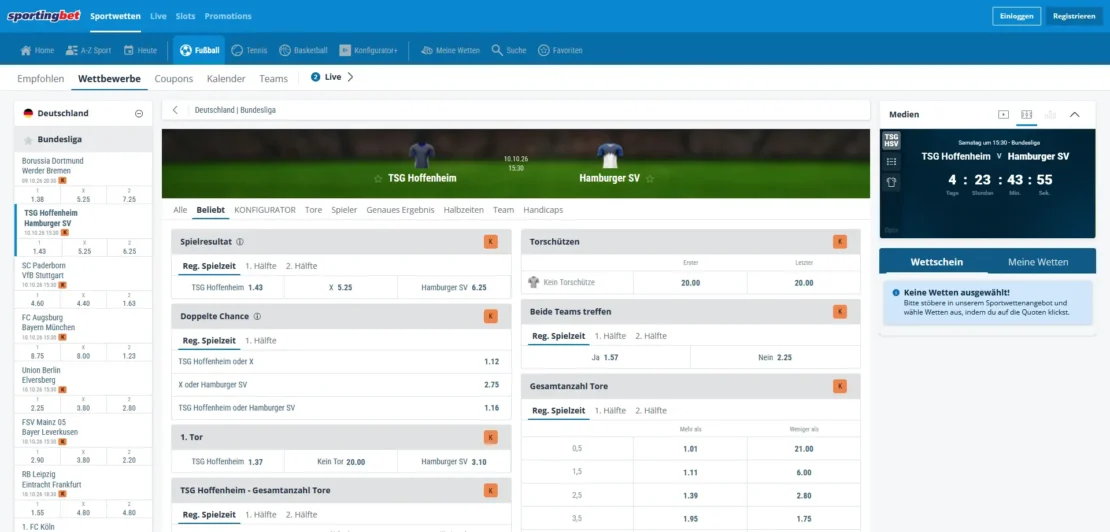
Task: Show the video stream icon in Medien
Action: click(x=1003, y=114)
